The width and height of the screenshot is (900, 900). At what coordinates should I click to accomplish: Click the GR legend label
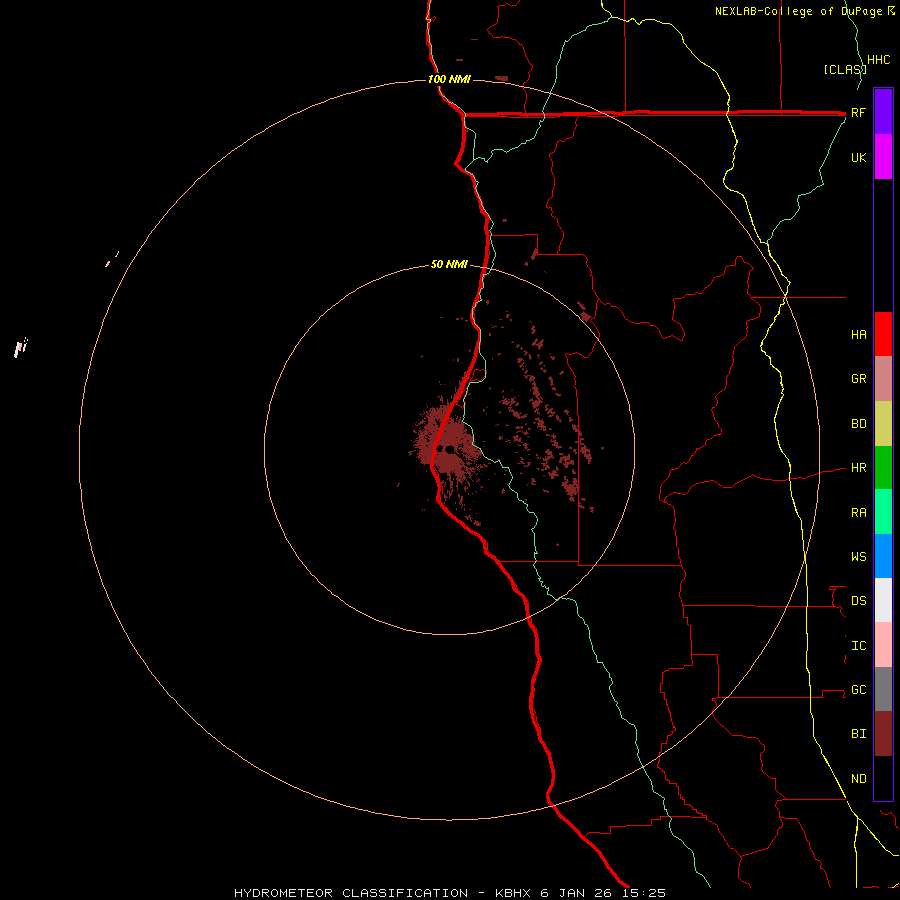tap(858, 379)
